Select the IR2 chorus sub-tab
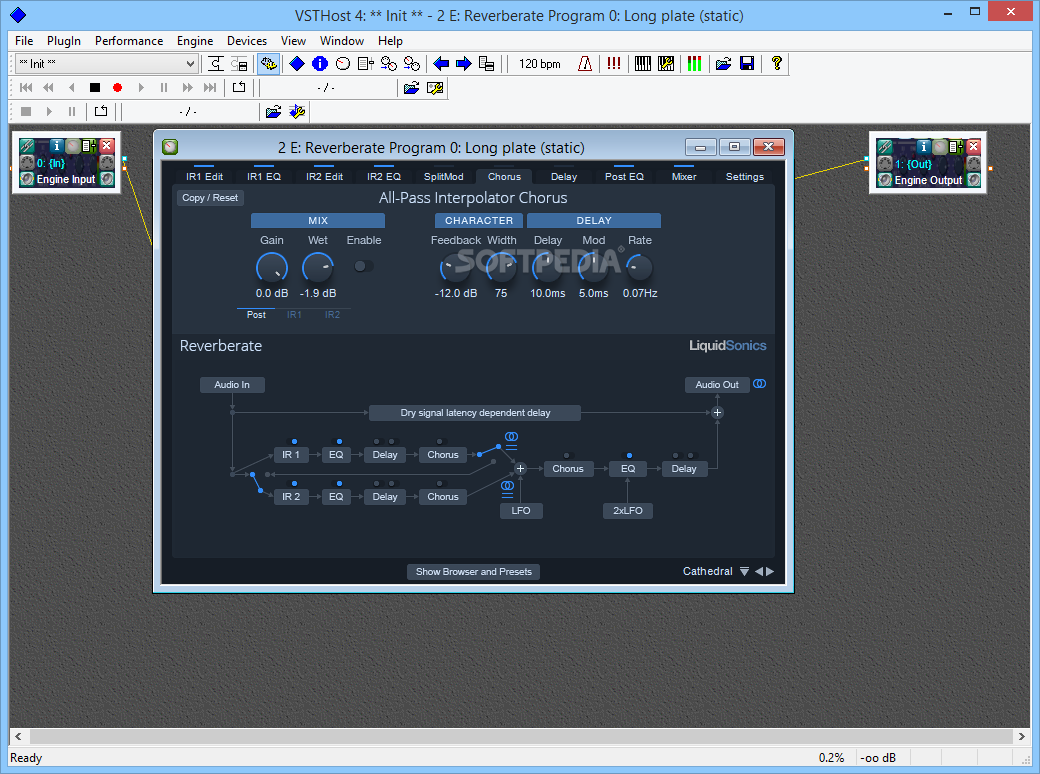The width and height of the screenshot is (1040, 774). [332, 314]
